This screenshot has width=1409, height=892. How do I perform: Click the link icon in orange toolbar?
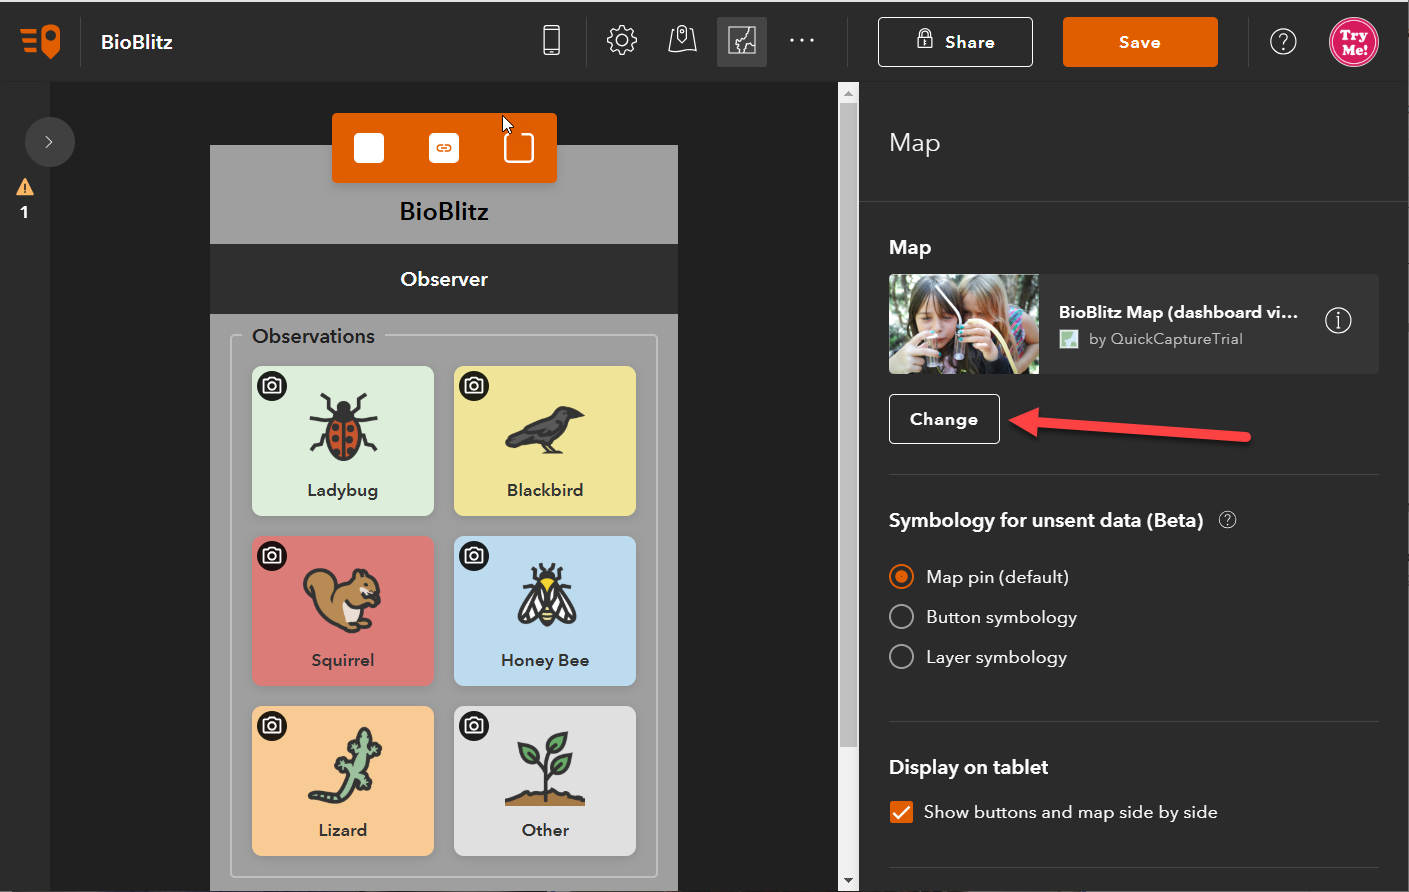point(444,148)
